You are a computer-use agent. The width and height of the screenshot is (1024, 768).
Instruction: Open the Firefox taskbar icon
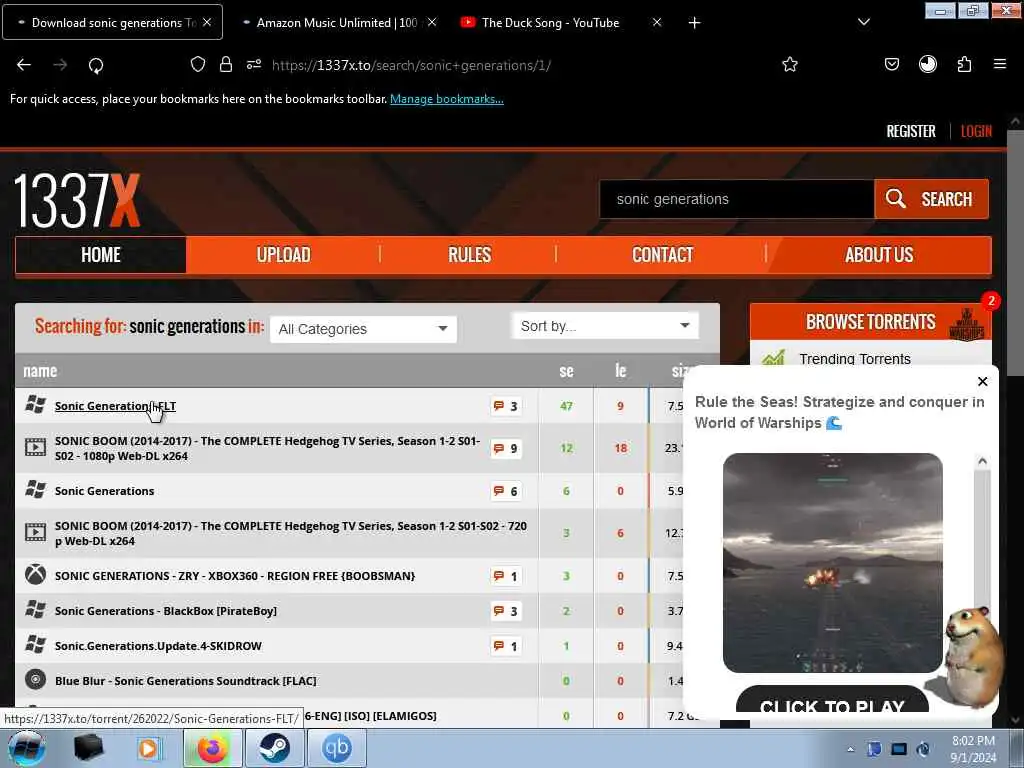click(x=212, y=748)
